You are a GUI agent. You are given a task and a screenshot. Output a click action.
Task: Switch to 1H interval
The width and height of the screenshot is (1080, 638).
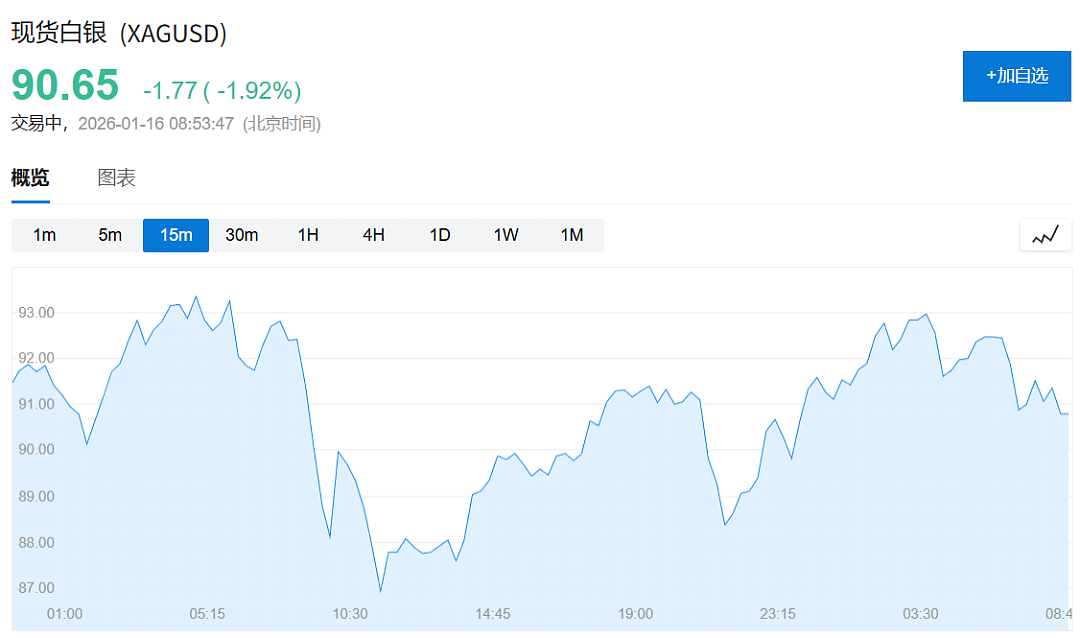click(x=308, y=235)
